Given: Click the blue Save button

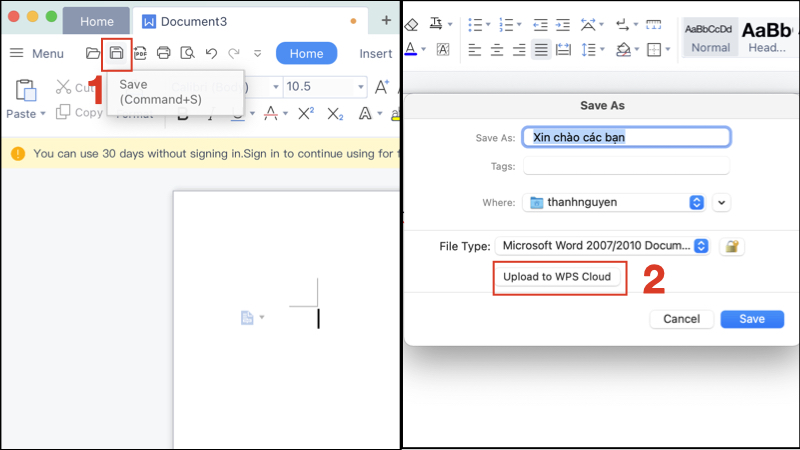Looking at the screenshot, I should pyautogui.click(x=752, y=319).
